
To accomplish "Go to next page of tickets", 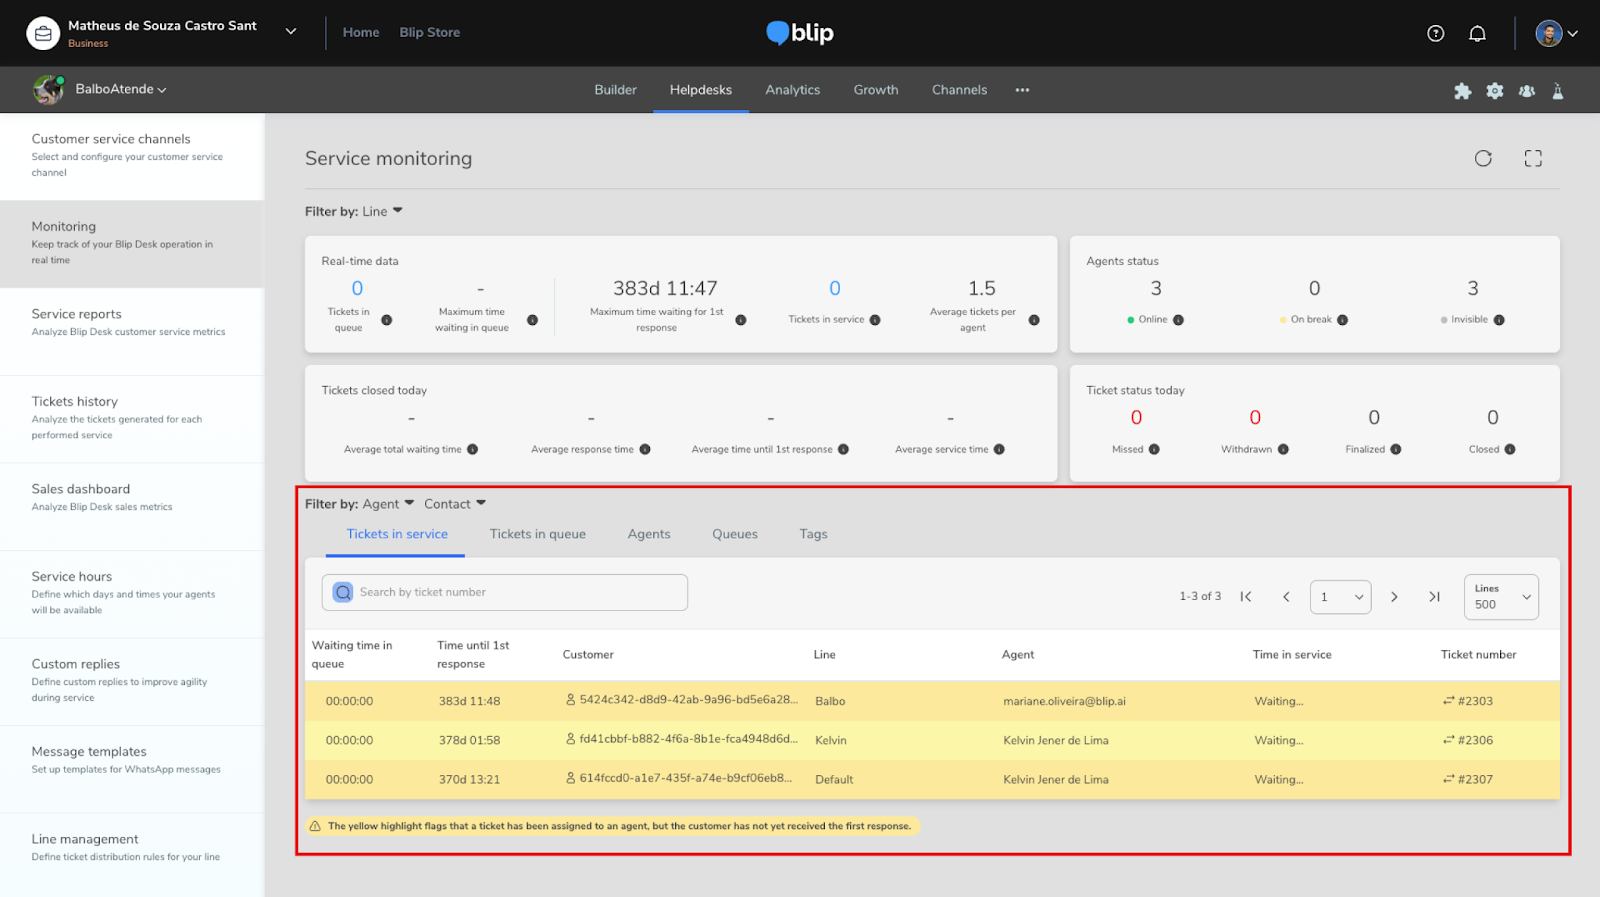I will coord(1394,597).
